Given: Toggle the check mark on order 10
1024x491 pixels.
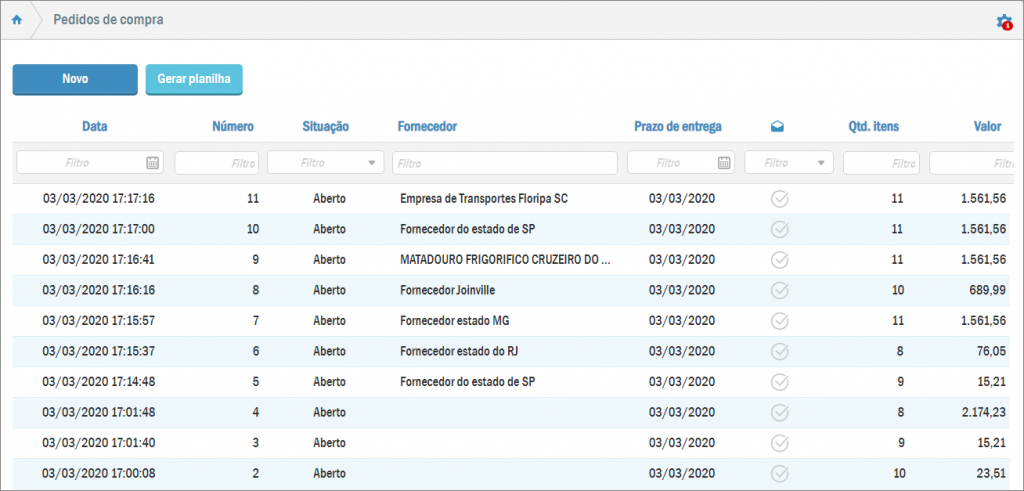Looking at the screenshot, I should (x=780, y=229).
